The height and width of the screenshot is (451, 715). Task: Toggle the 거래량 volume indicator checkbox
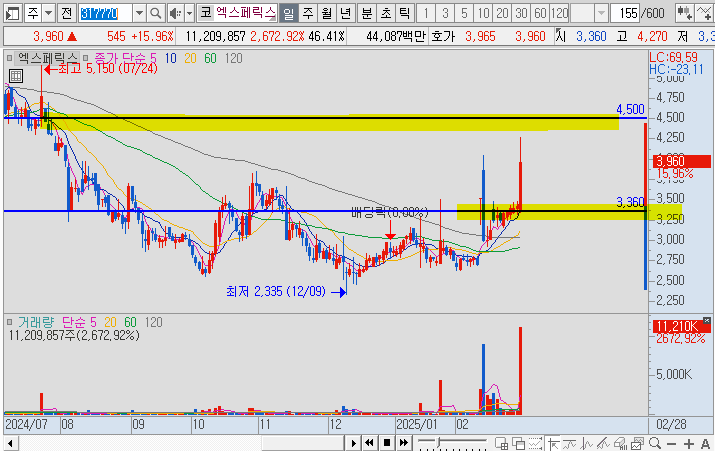click(10, 322)
